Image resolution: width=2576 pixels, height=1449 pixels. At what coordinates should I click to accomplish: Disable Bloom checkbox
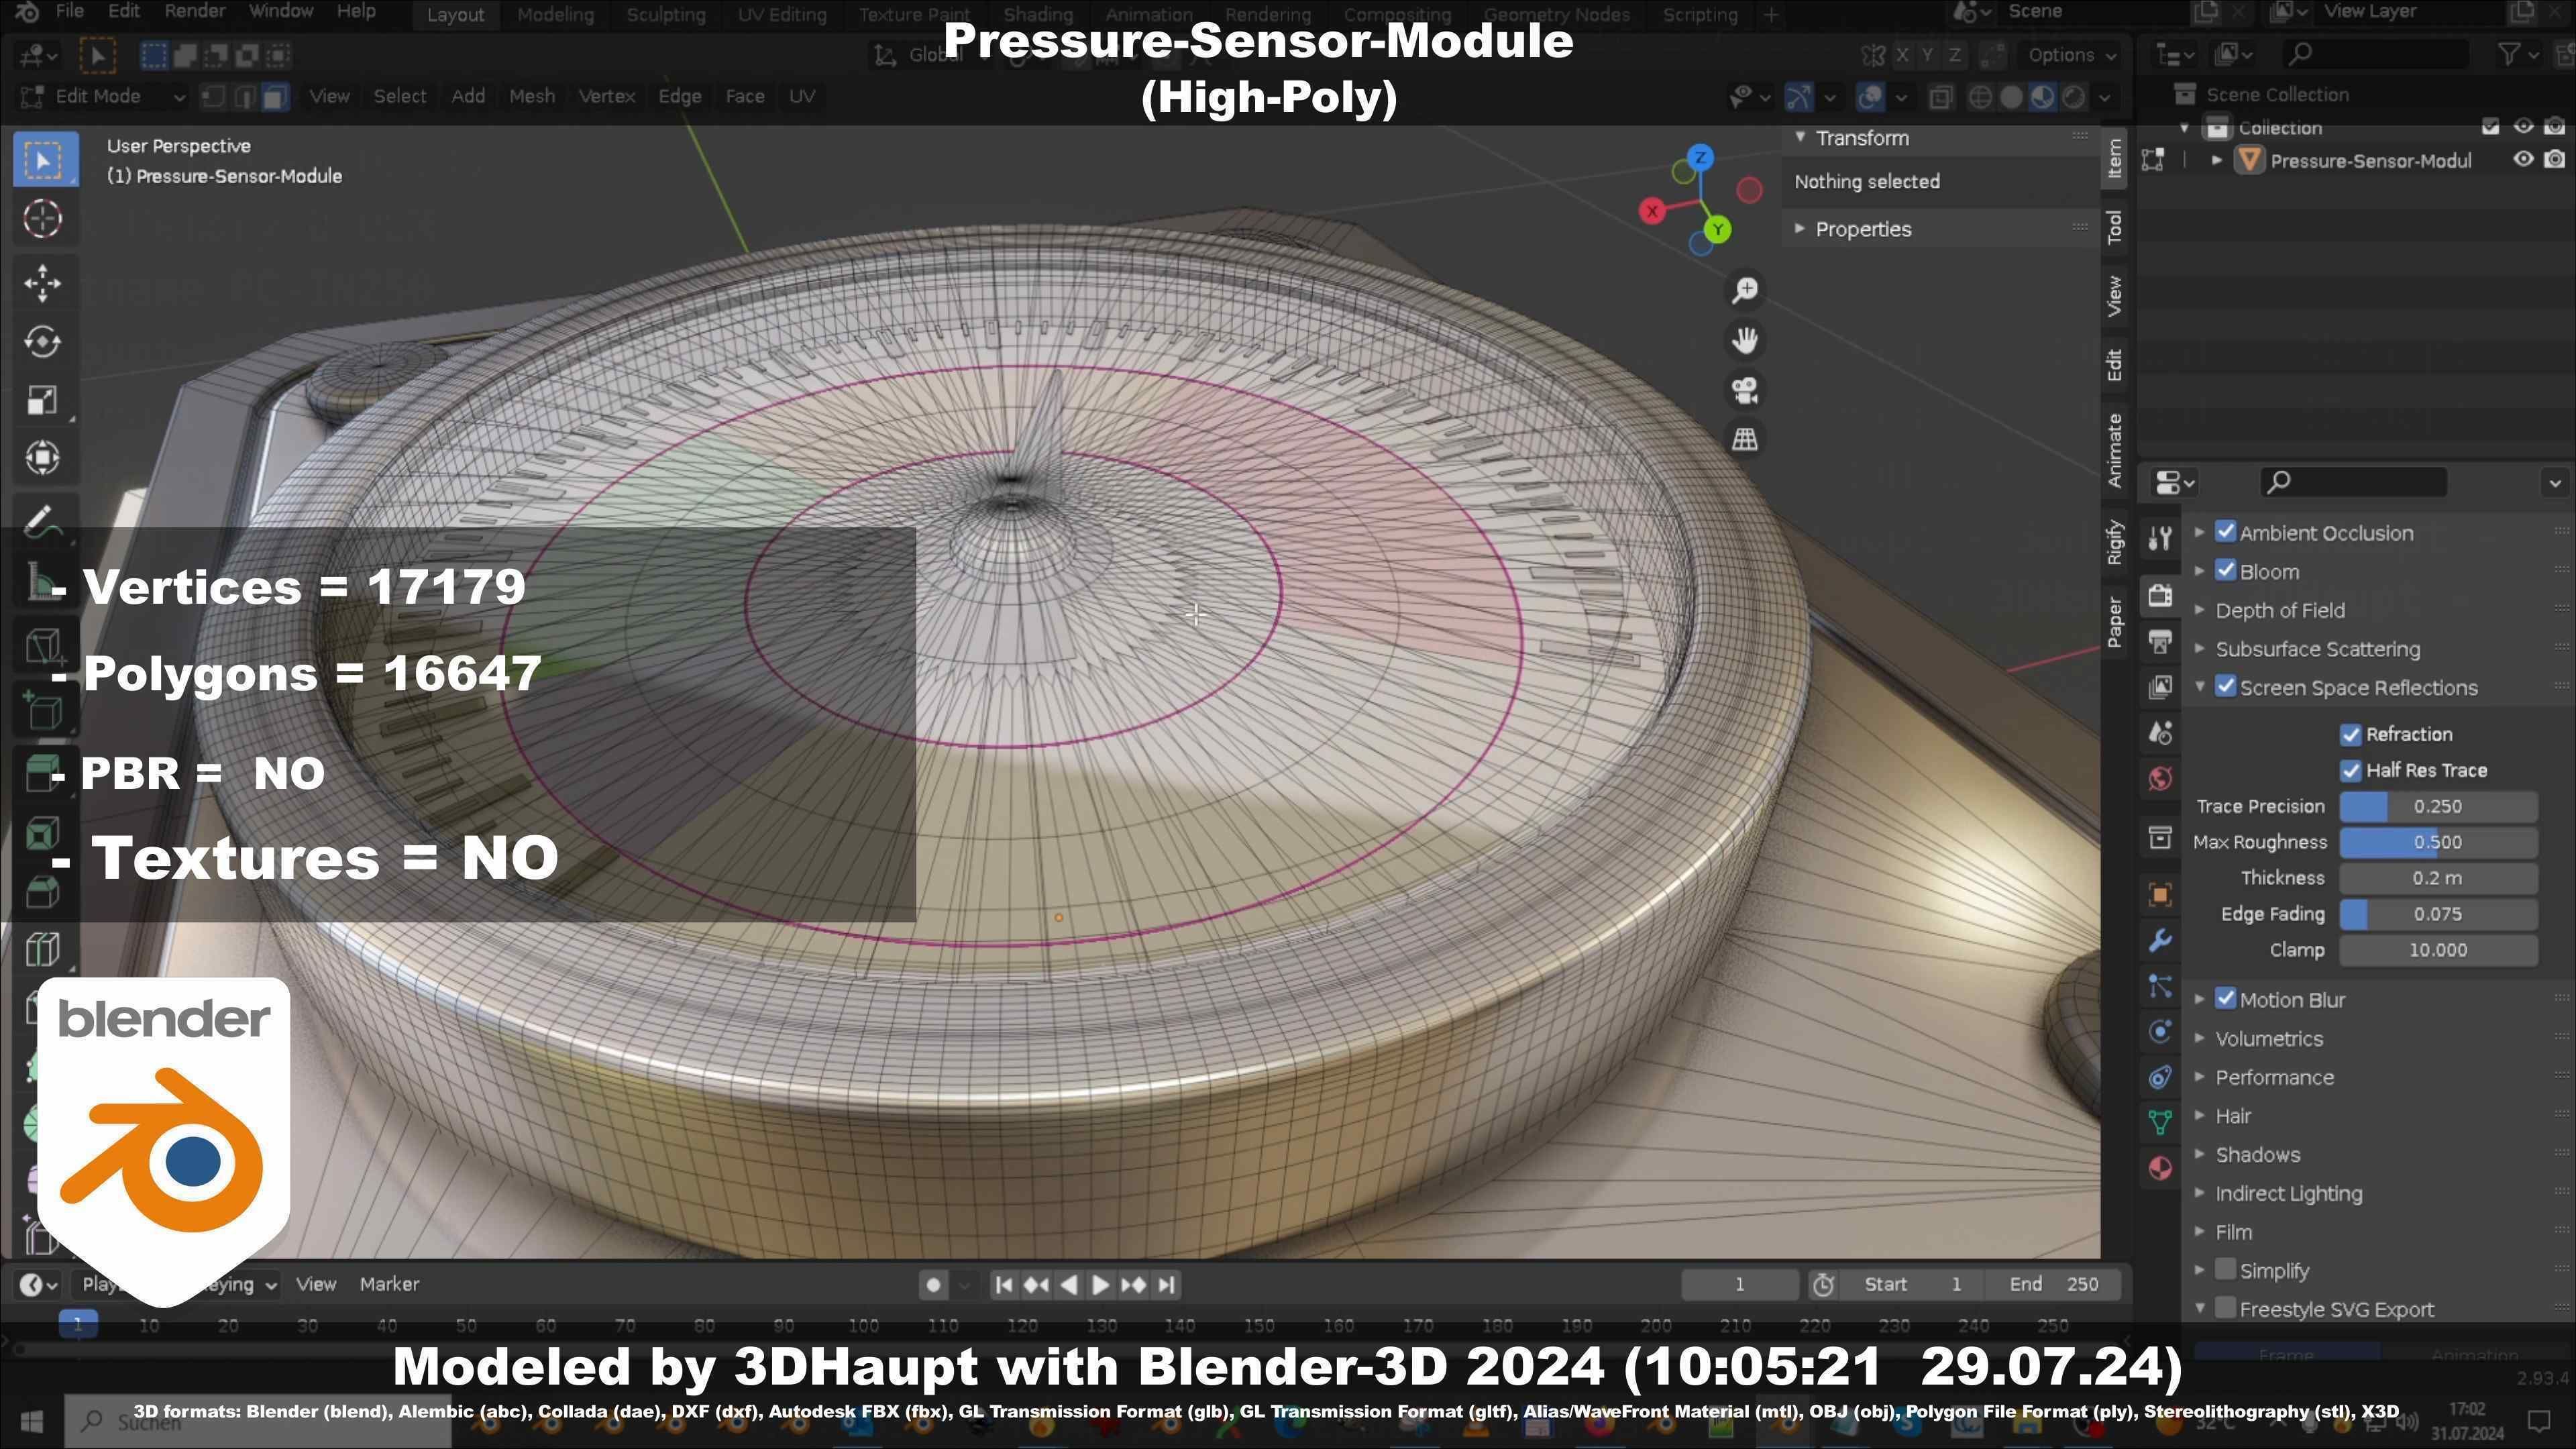pyautogui.click(x=2225, y=571)
